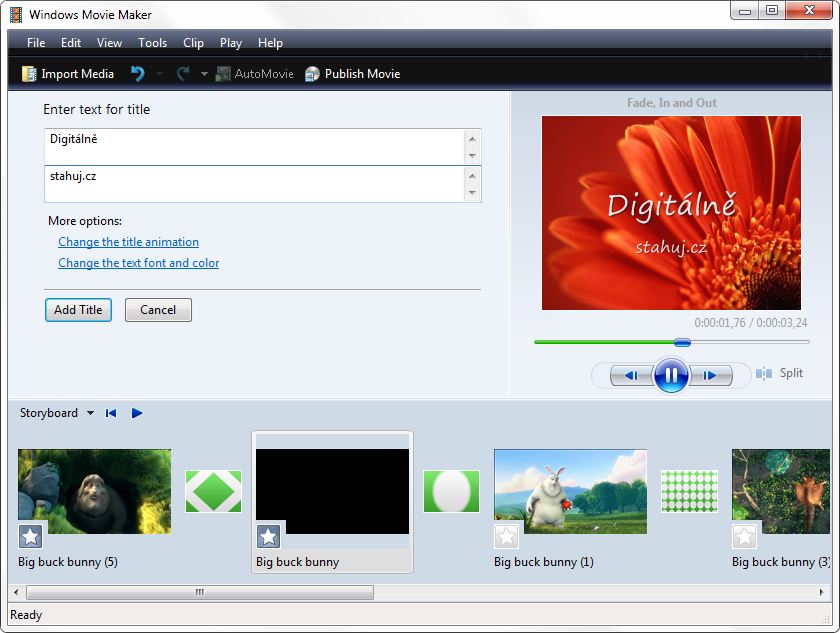Click the storyboard scroll left arrow

(16, 592)
